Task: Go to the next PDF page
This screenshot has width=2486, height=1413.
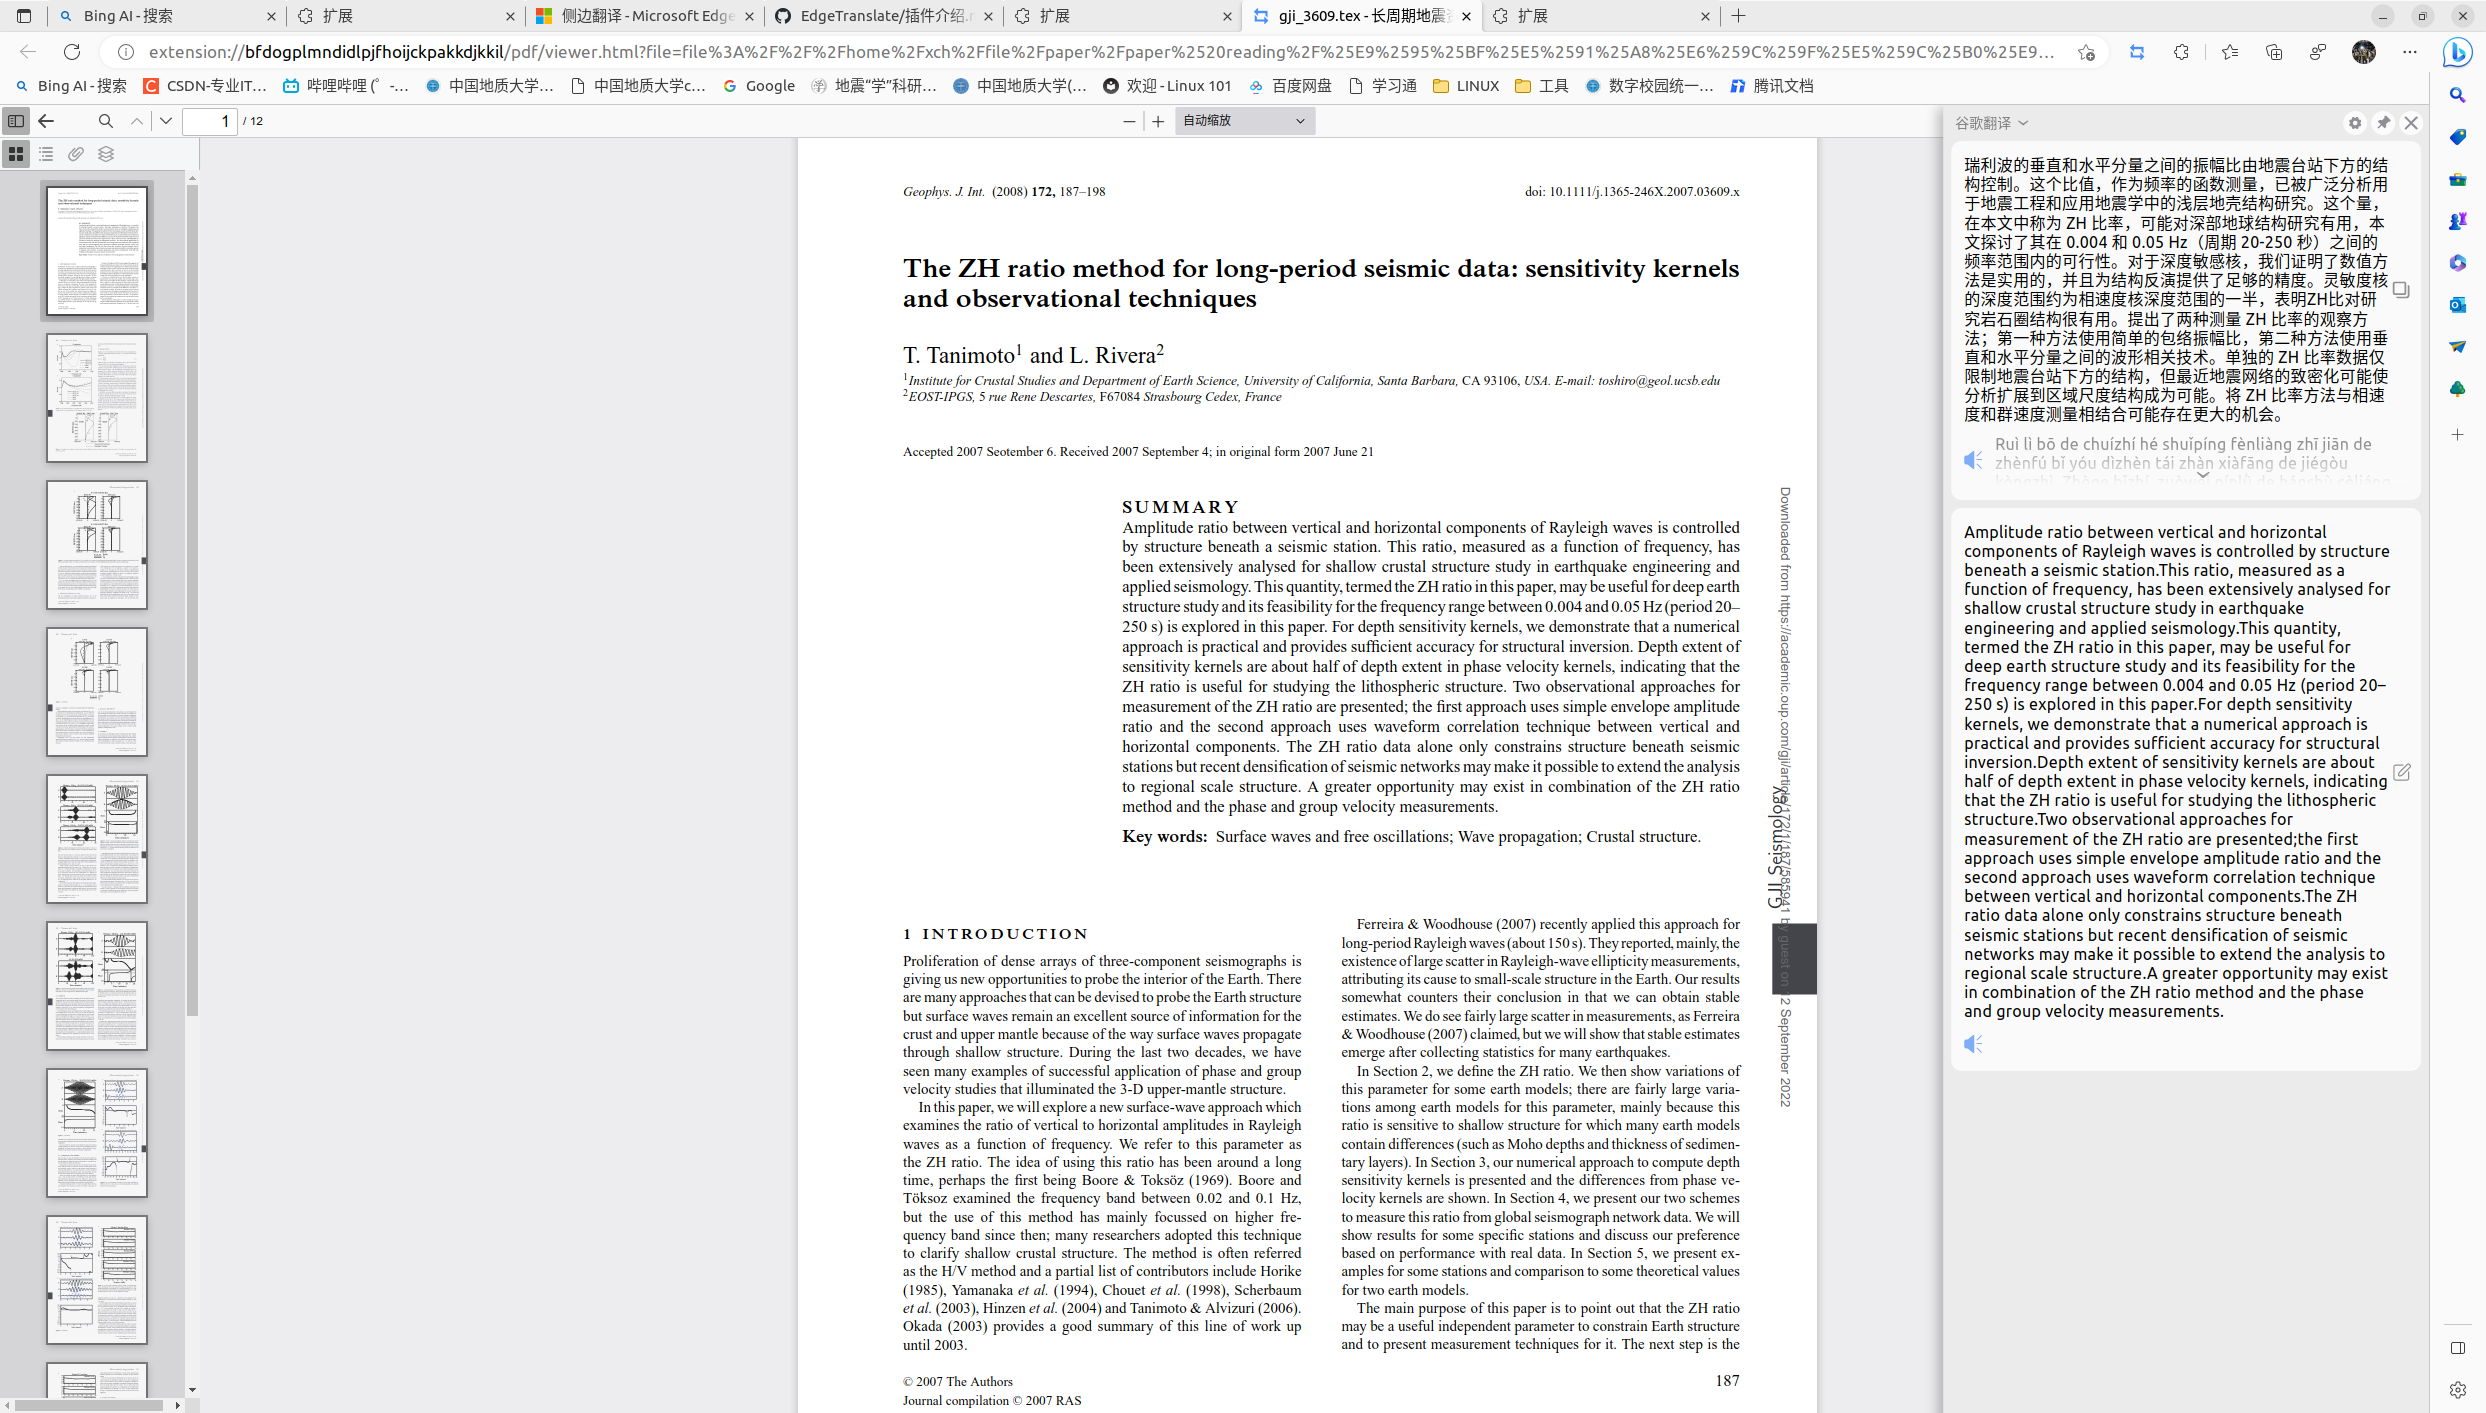Action: click(x=166, y=121)
